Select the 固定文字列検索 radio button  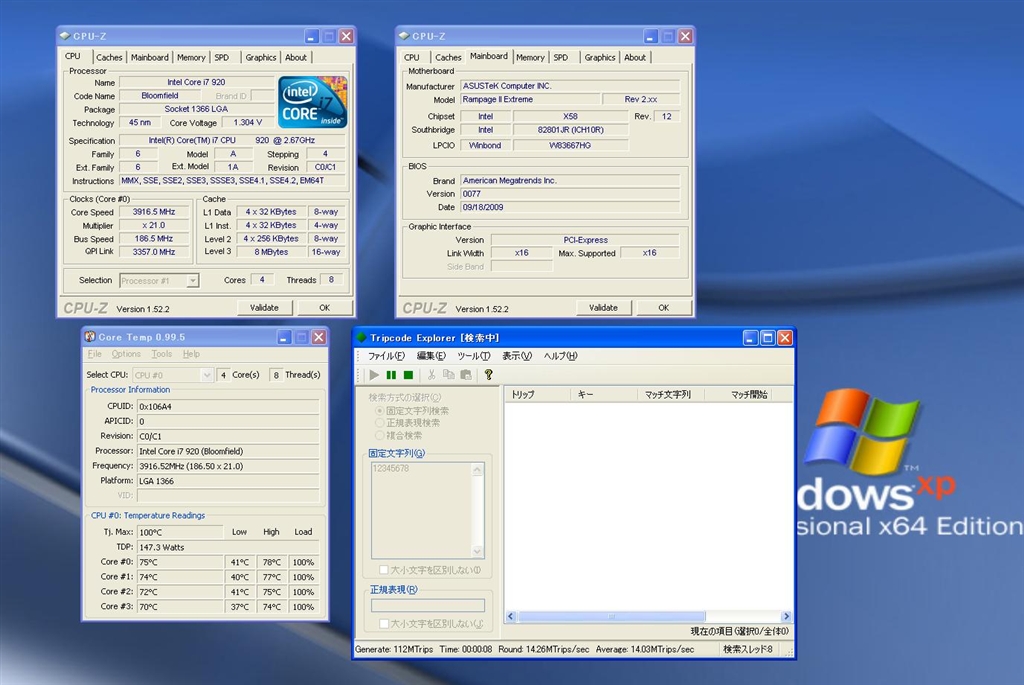379,410
